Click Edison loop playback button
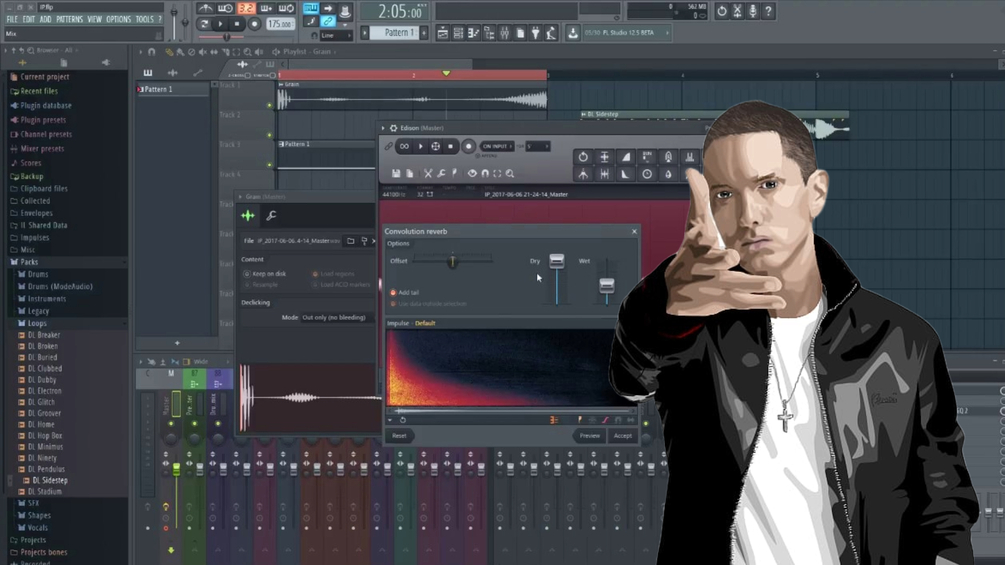The image size is (1005, 565). [404, 147]
